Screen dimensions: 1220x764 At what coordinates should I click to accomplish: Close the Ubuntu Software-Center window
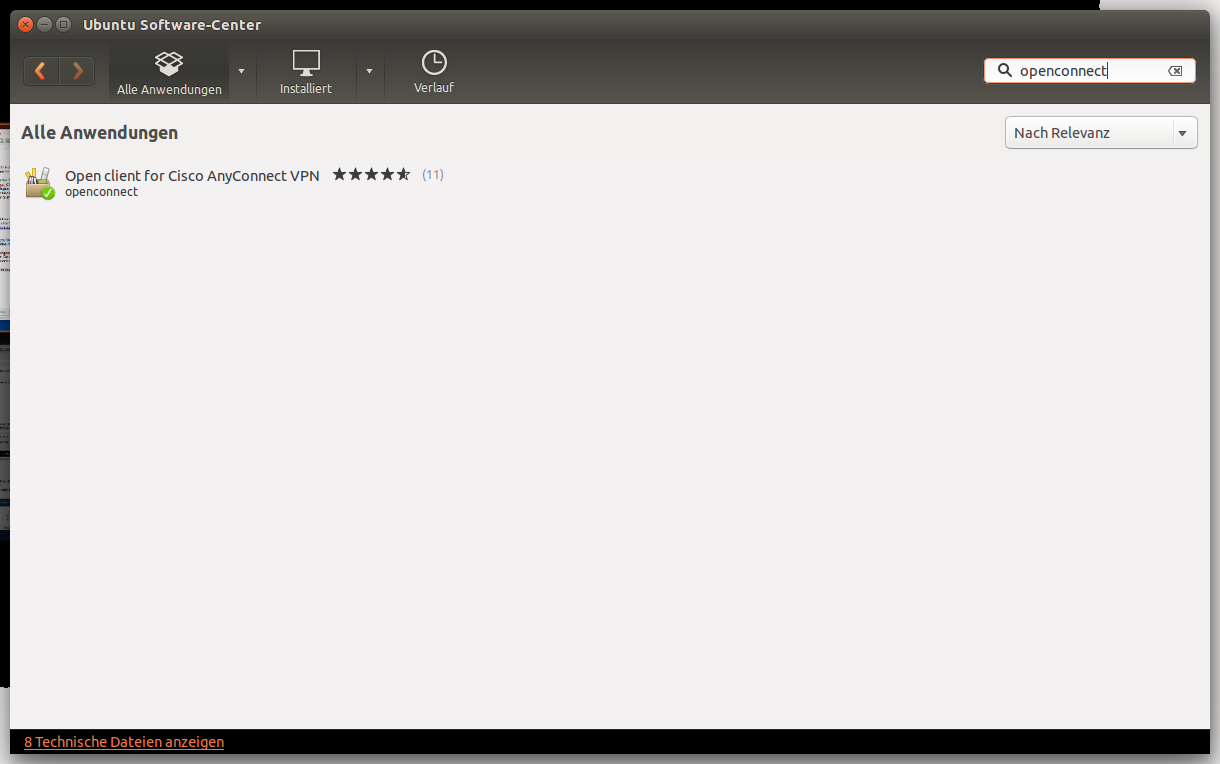pos(26,24)
